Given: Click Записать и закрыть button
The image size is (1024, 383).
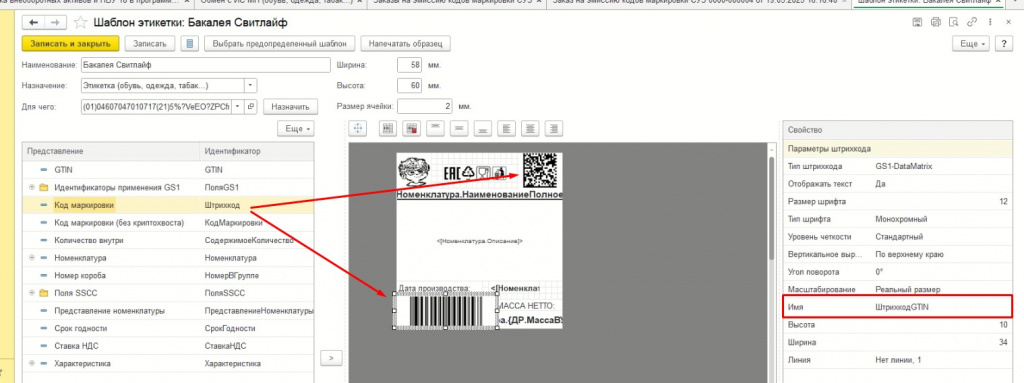Looking at the screenshot, I should click(x=71, y=44).
